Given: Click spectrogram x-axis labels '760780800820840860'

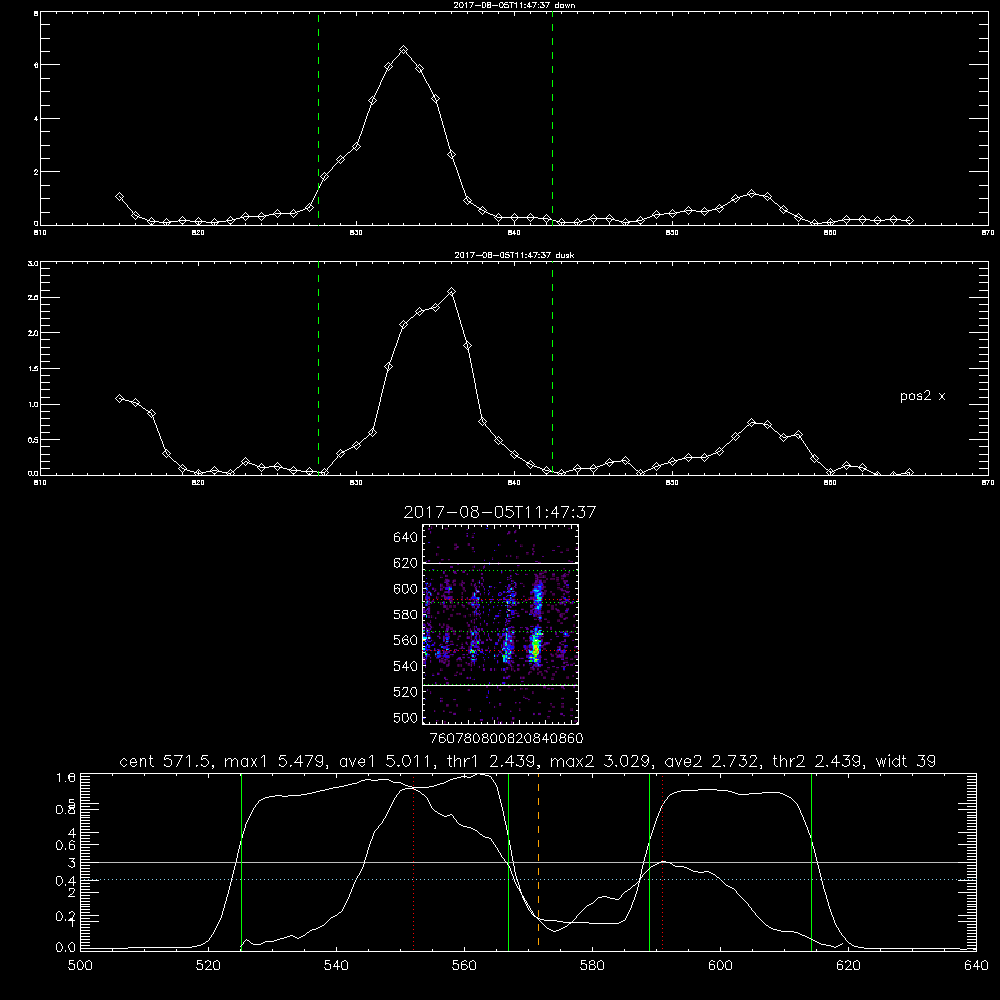Looking at the screenshot, I should (x=507, y=739).
